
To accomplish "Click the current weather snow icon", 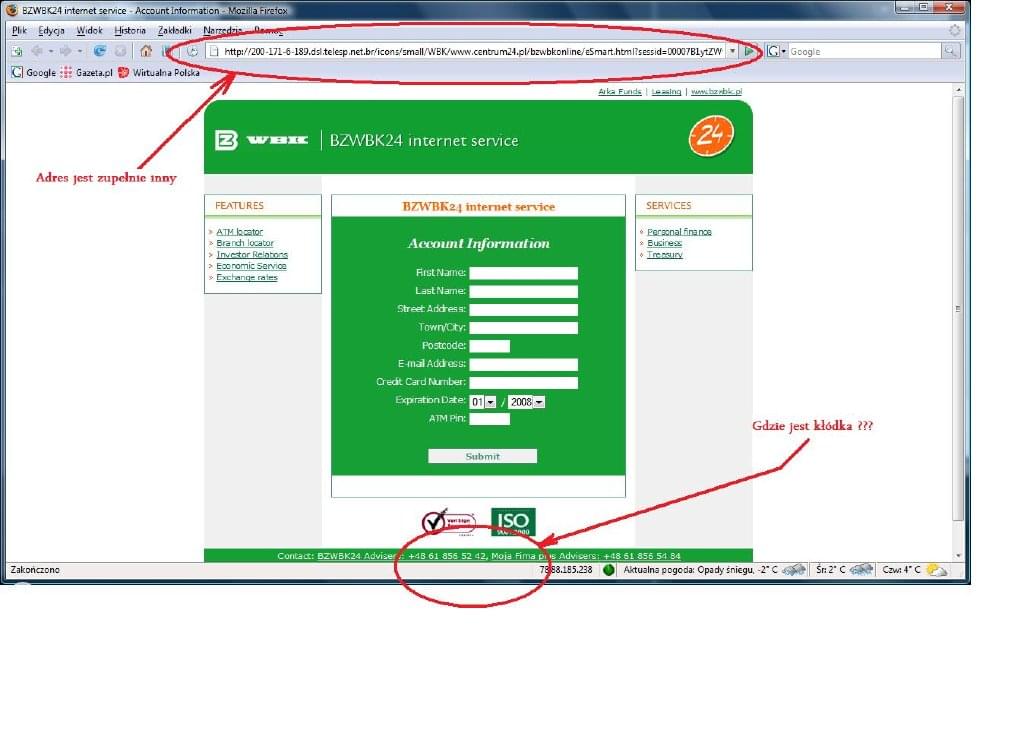I will tap(793, 570).
